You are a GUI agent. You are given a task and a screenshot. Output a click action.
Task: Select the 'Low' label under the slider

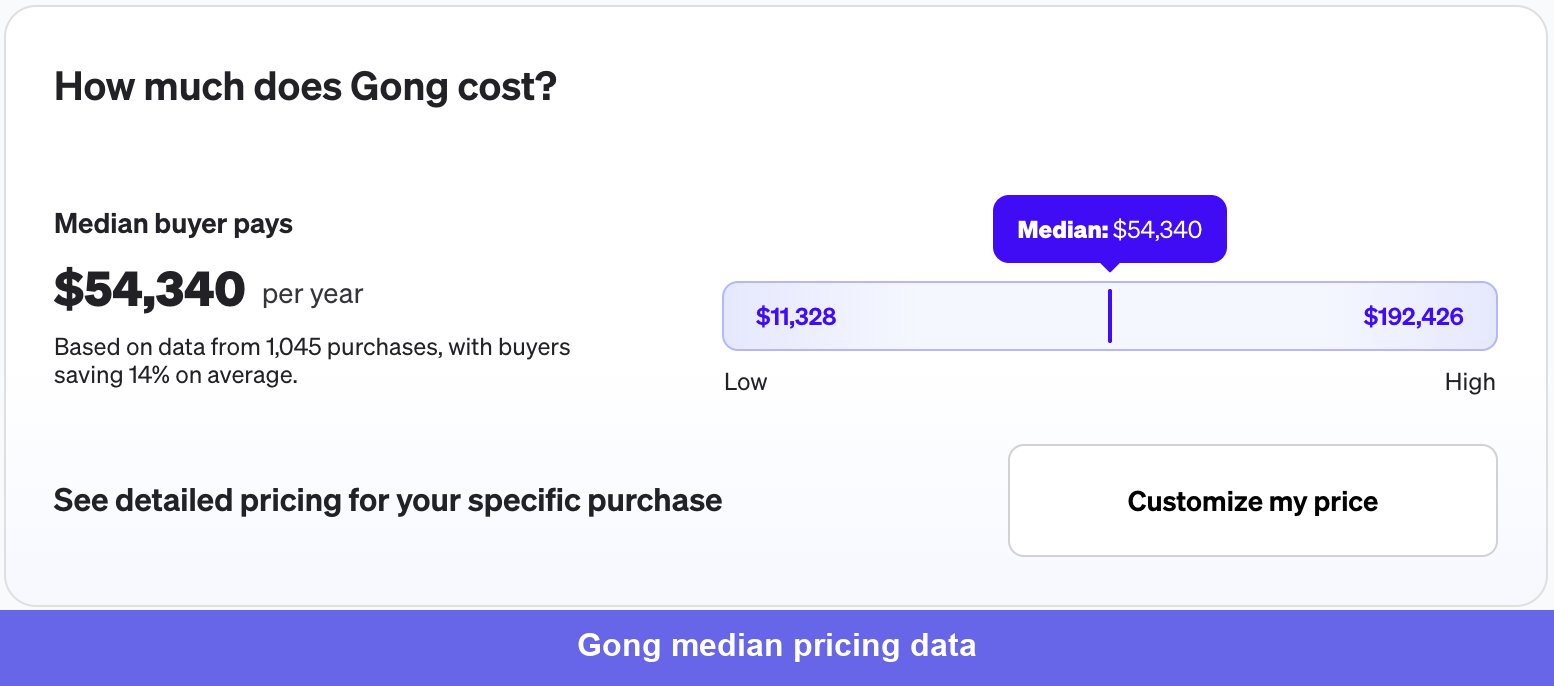click(746, 381)
